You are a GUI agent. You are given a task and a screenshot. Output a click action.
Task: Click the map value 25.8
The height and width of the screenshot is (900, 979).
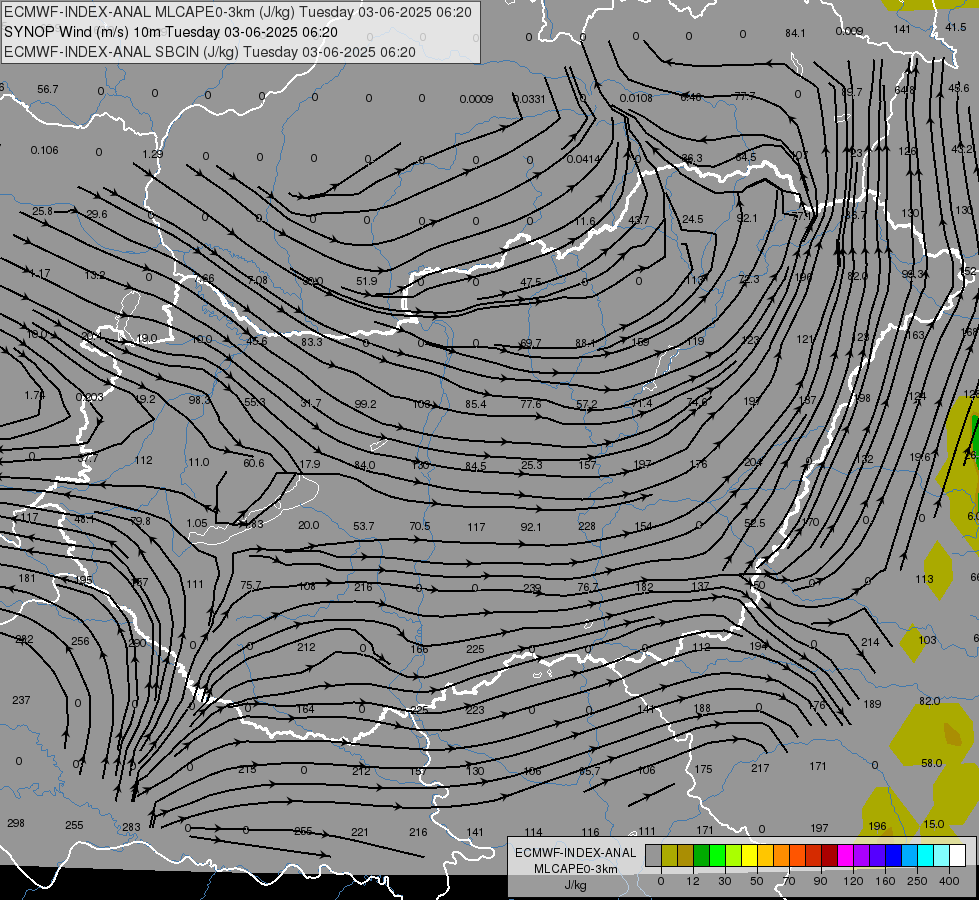[x=42, y=211]
